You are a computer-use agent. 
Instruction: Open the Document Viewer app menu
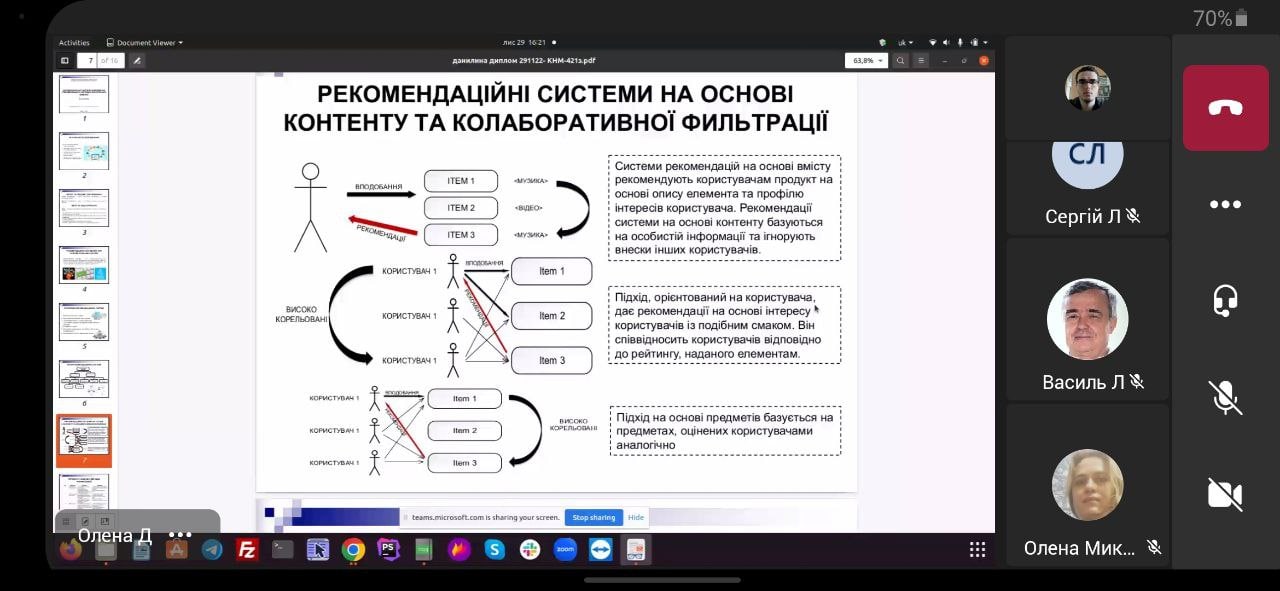pos(145,43)
